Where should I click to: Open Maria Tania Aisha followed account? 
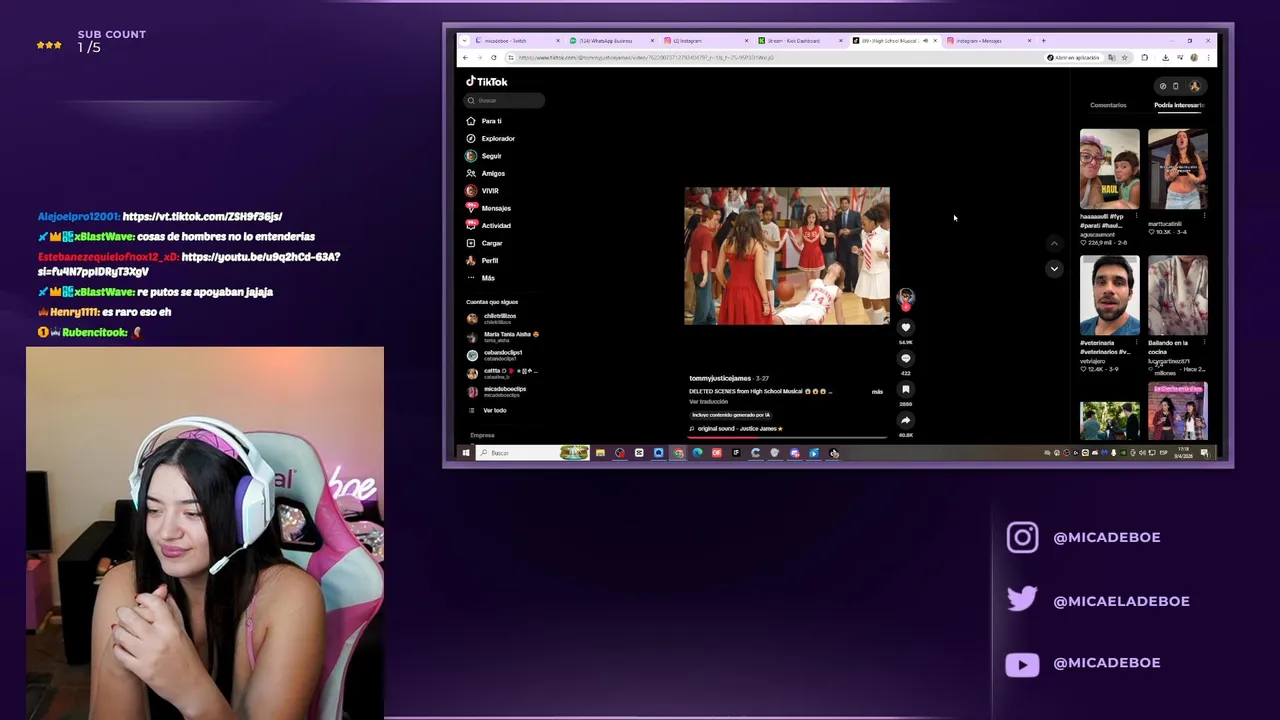502,336
